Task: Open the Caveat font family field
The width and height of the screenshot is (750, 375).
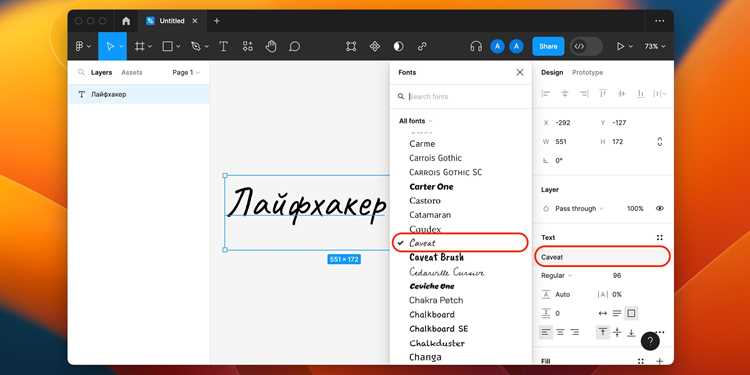Action: pyautogui.click(x=602, y=257)
